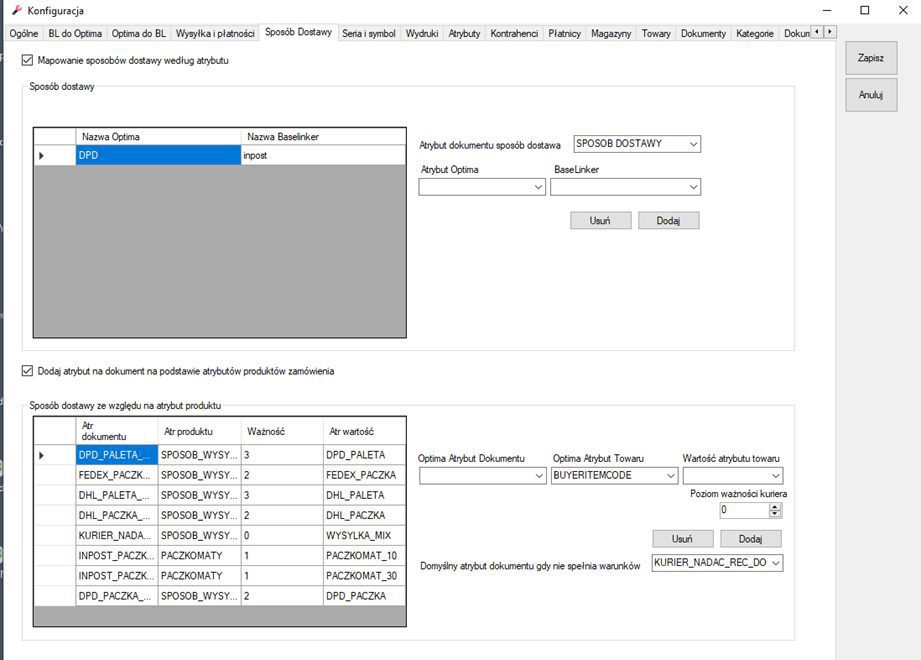
Task: Click the Nazwa Optima column header
Action: click(158, 137)
